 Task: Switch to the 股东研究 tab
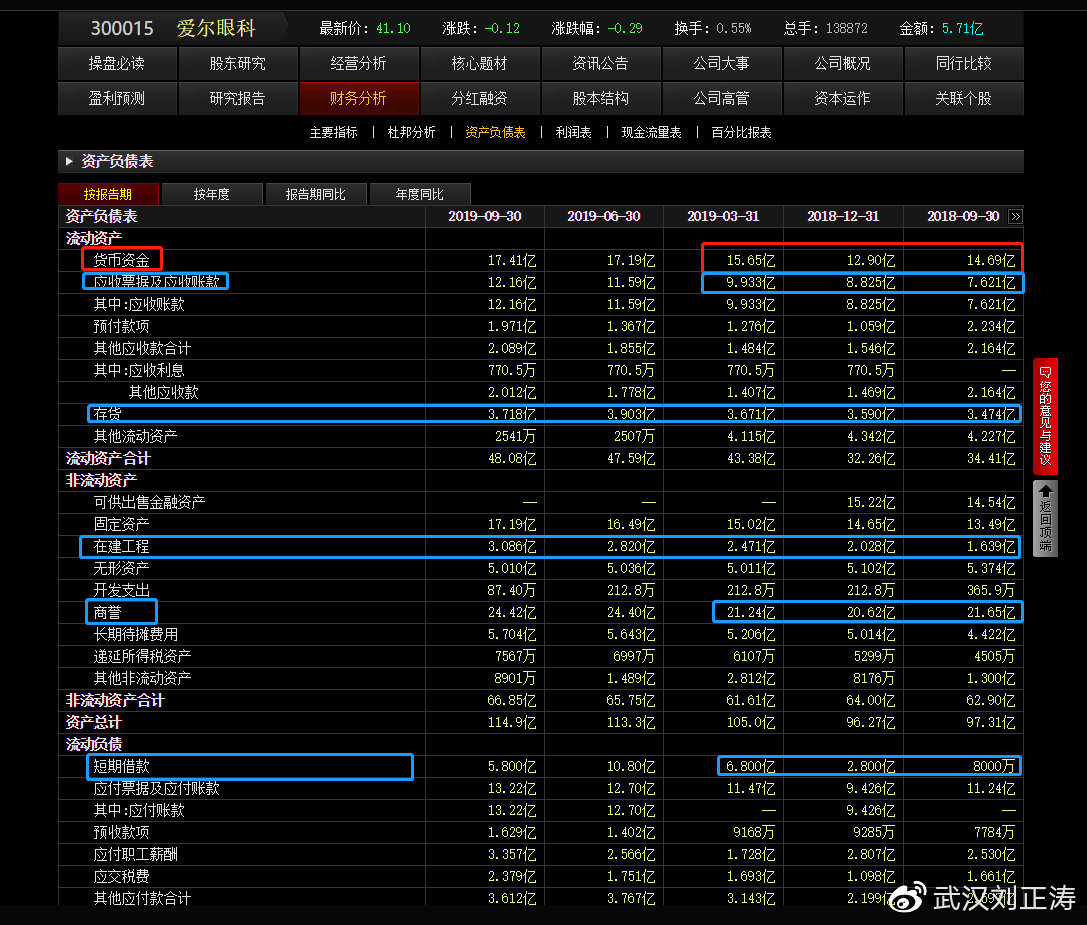pos(237,63)
